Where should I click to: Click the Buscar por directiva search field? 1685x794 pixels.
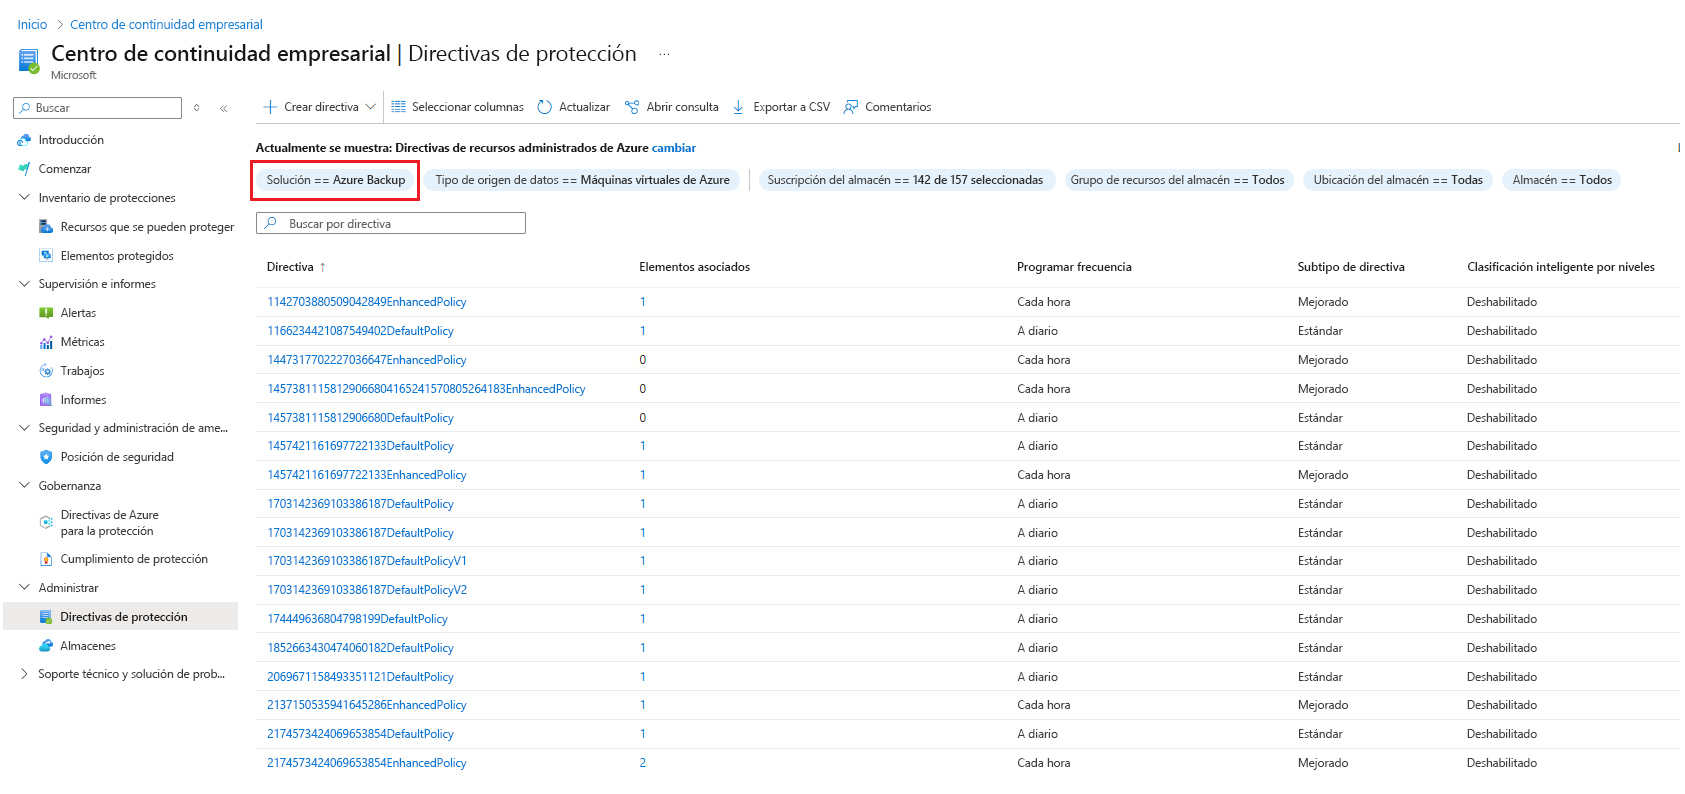pos(391,223)
